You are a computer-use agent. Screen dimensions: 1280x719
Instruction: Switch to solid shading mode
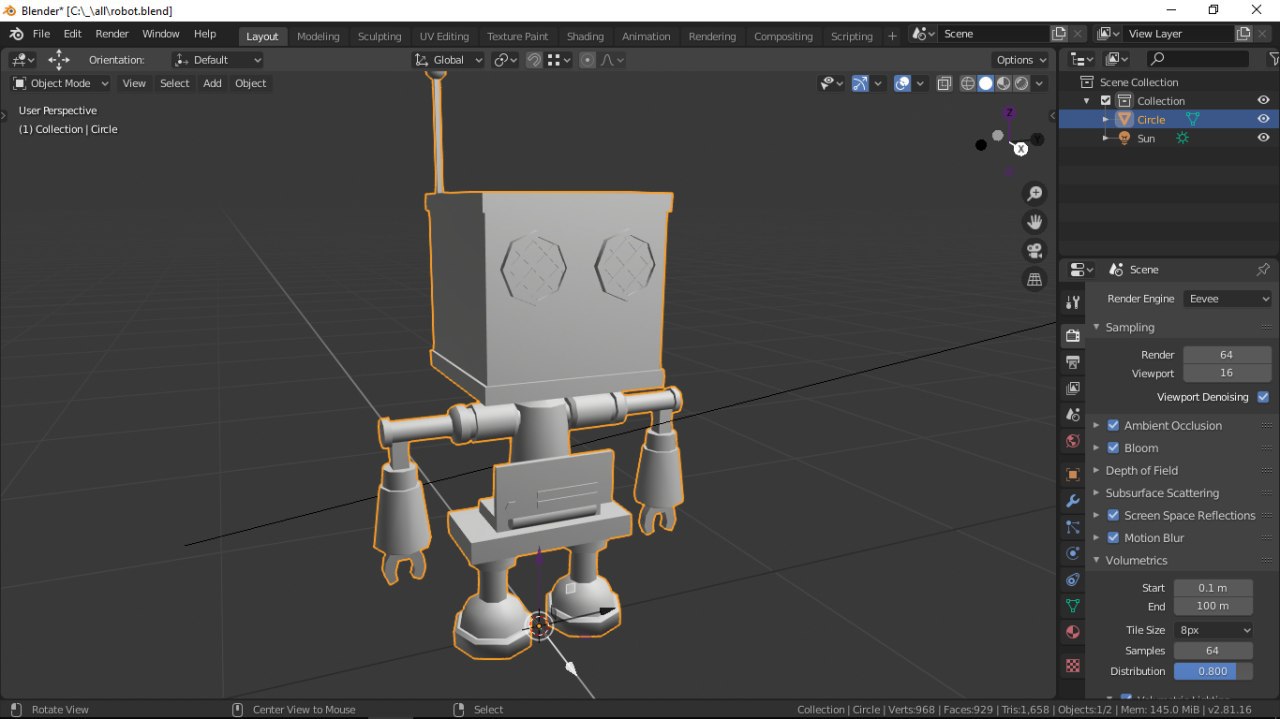point(985,83)
